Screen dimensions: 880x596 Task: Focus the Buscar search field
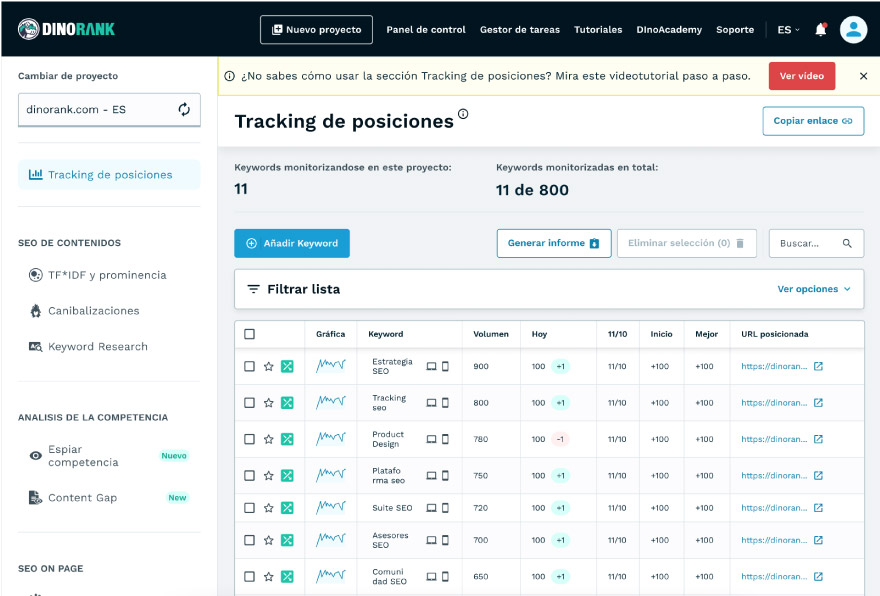[816, 243]
